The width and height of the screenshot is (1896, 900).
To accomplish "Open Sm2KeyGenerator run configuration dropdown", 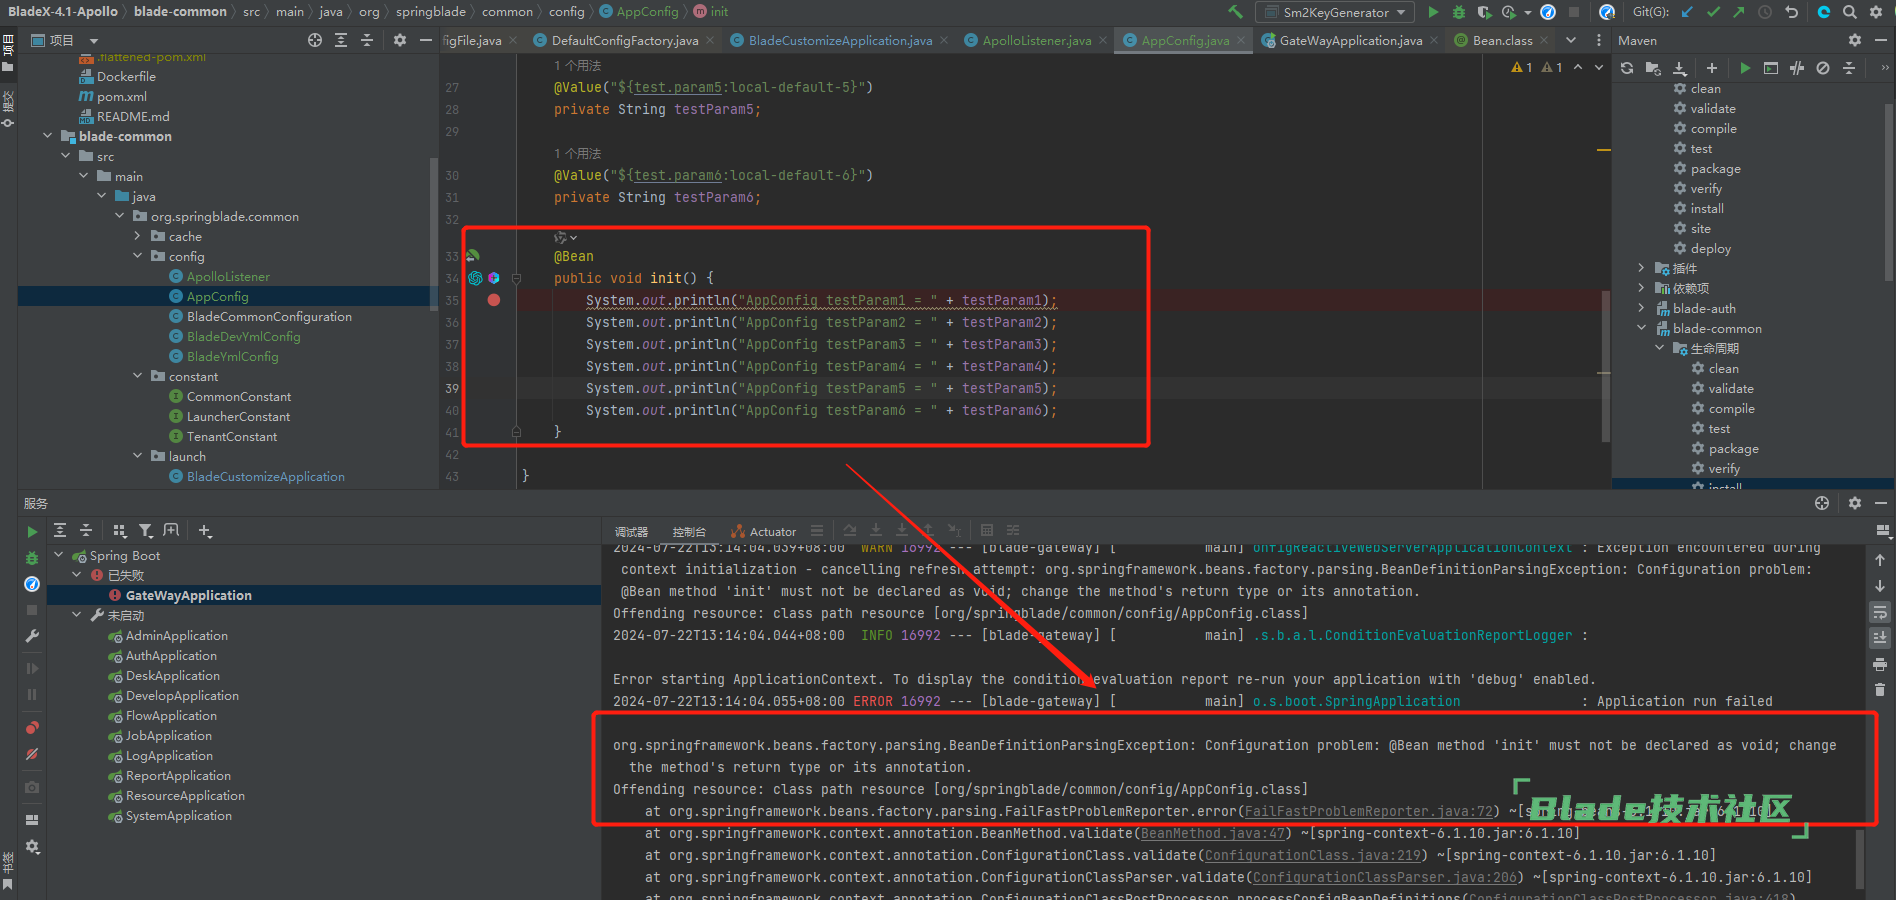I will point(1335,12).
